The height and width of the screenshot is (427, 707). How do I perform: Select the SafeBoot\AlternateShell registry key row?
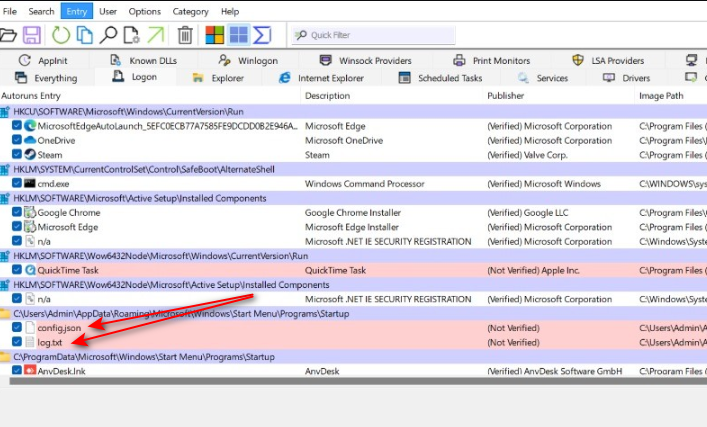354,170
